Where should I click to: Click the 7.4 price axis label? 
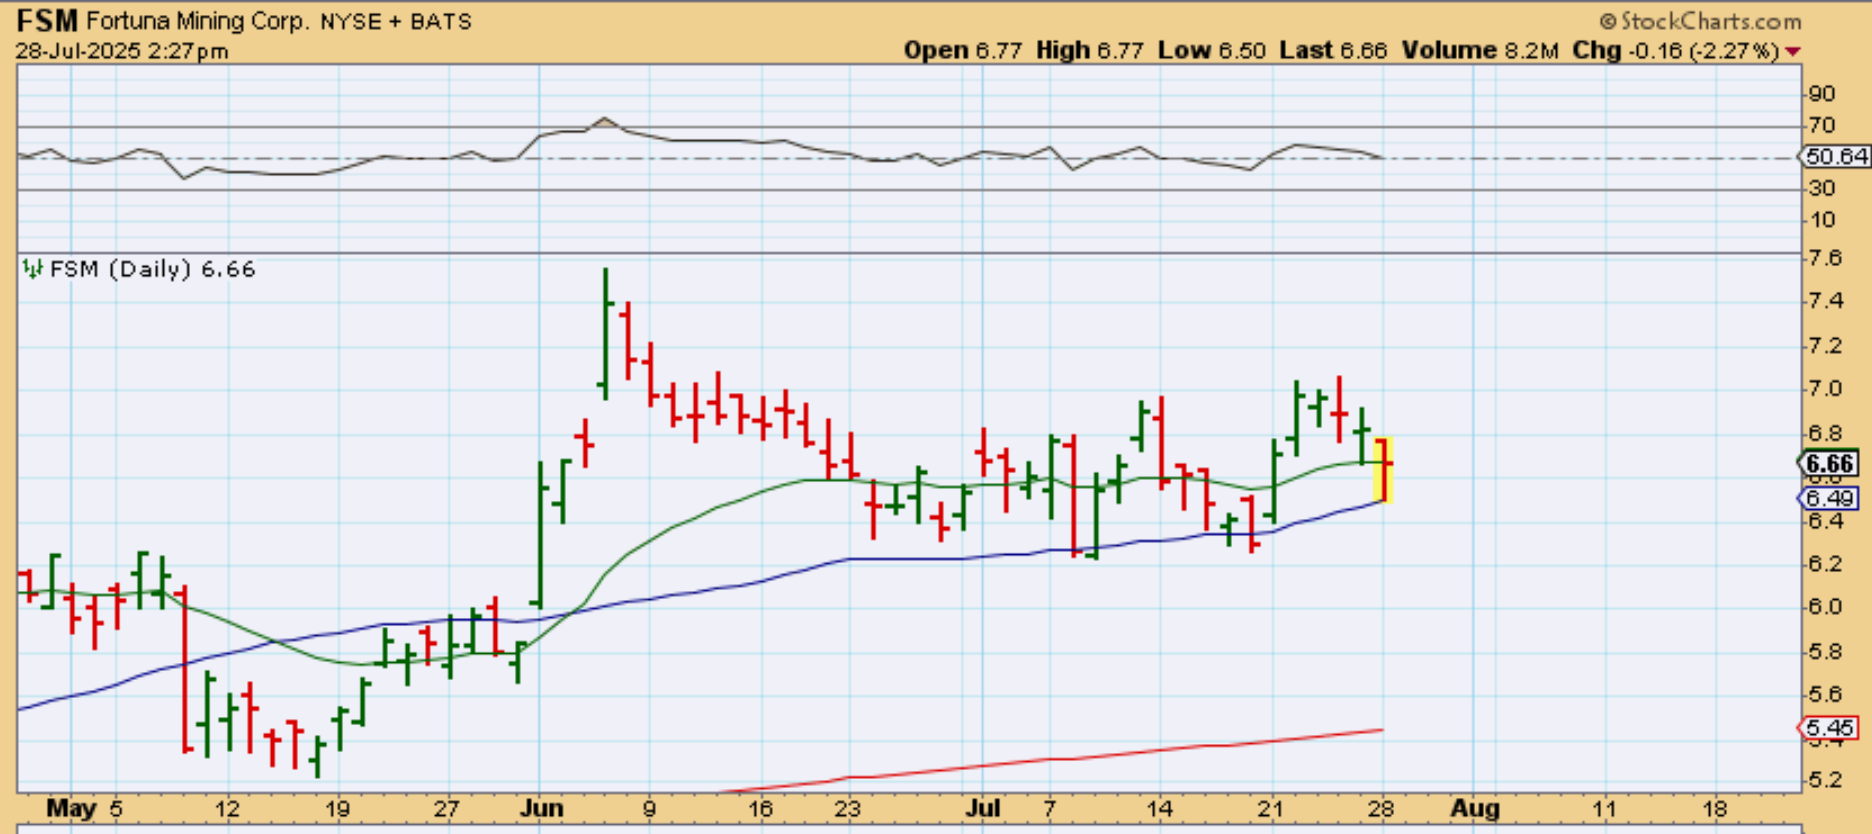(1825, 302)
